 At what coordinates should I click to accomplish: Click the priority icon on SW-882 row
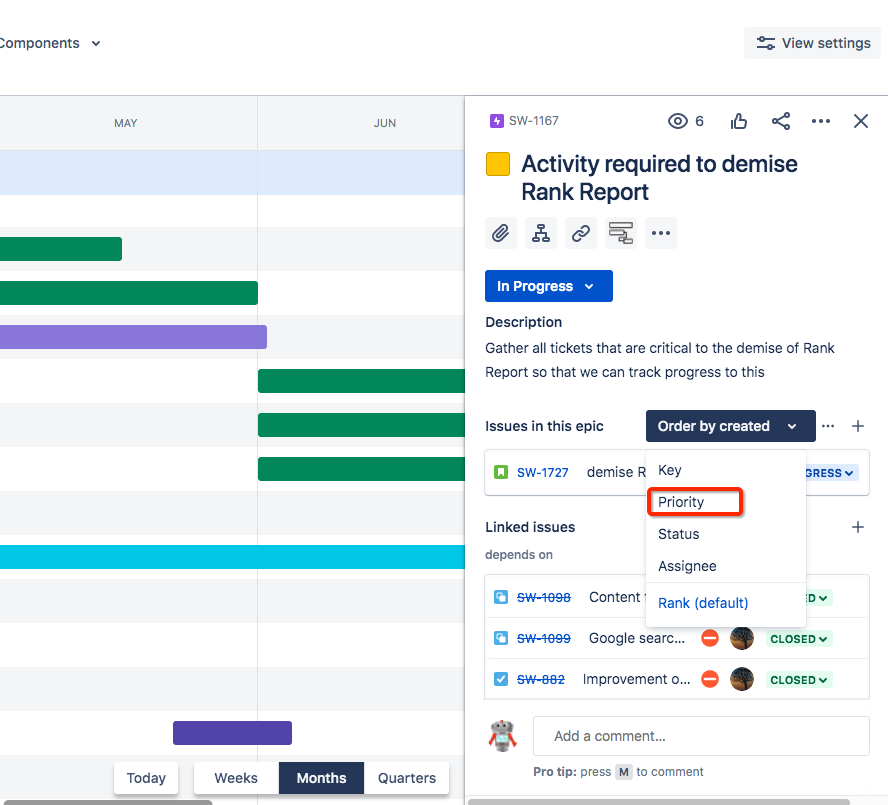click(x=710, y=679)
